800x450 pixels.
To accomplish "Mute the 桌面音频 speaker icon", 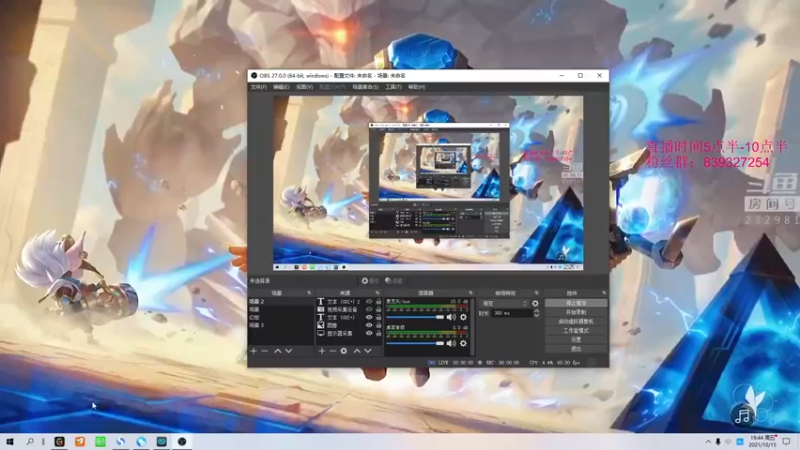I will pyautogui.click(x=452, y=343).
